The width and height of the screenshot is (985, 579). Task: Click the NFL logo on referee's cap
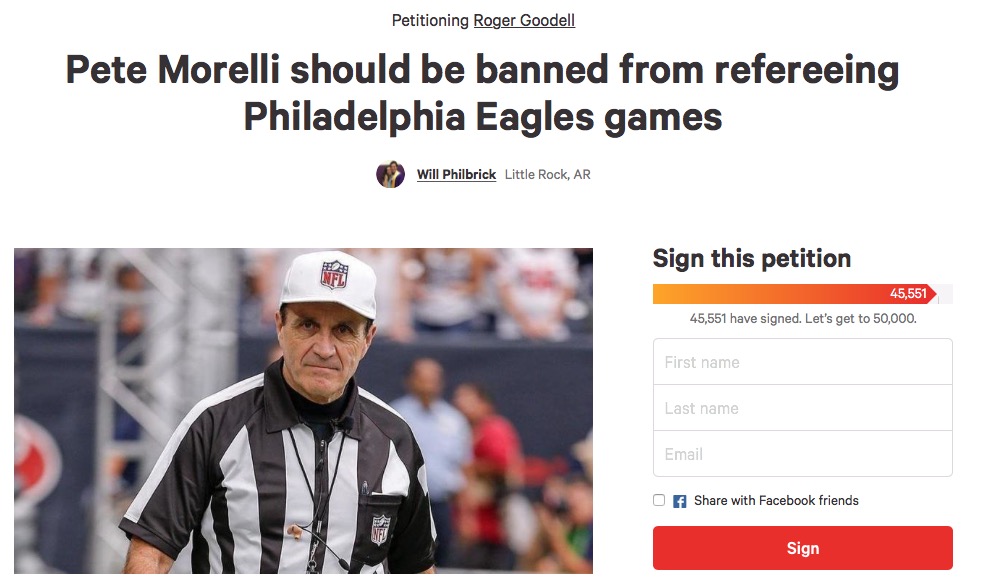tap(333, 275)
